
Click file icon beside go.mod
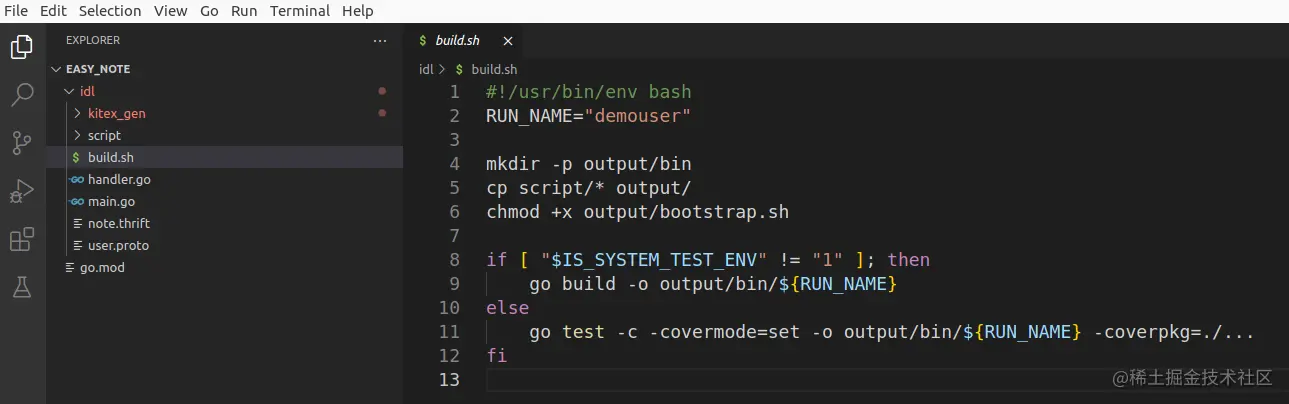click(69, 268)
